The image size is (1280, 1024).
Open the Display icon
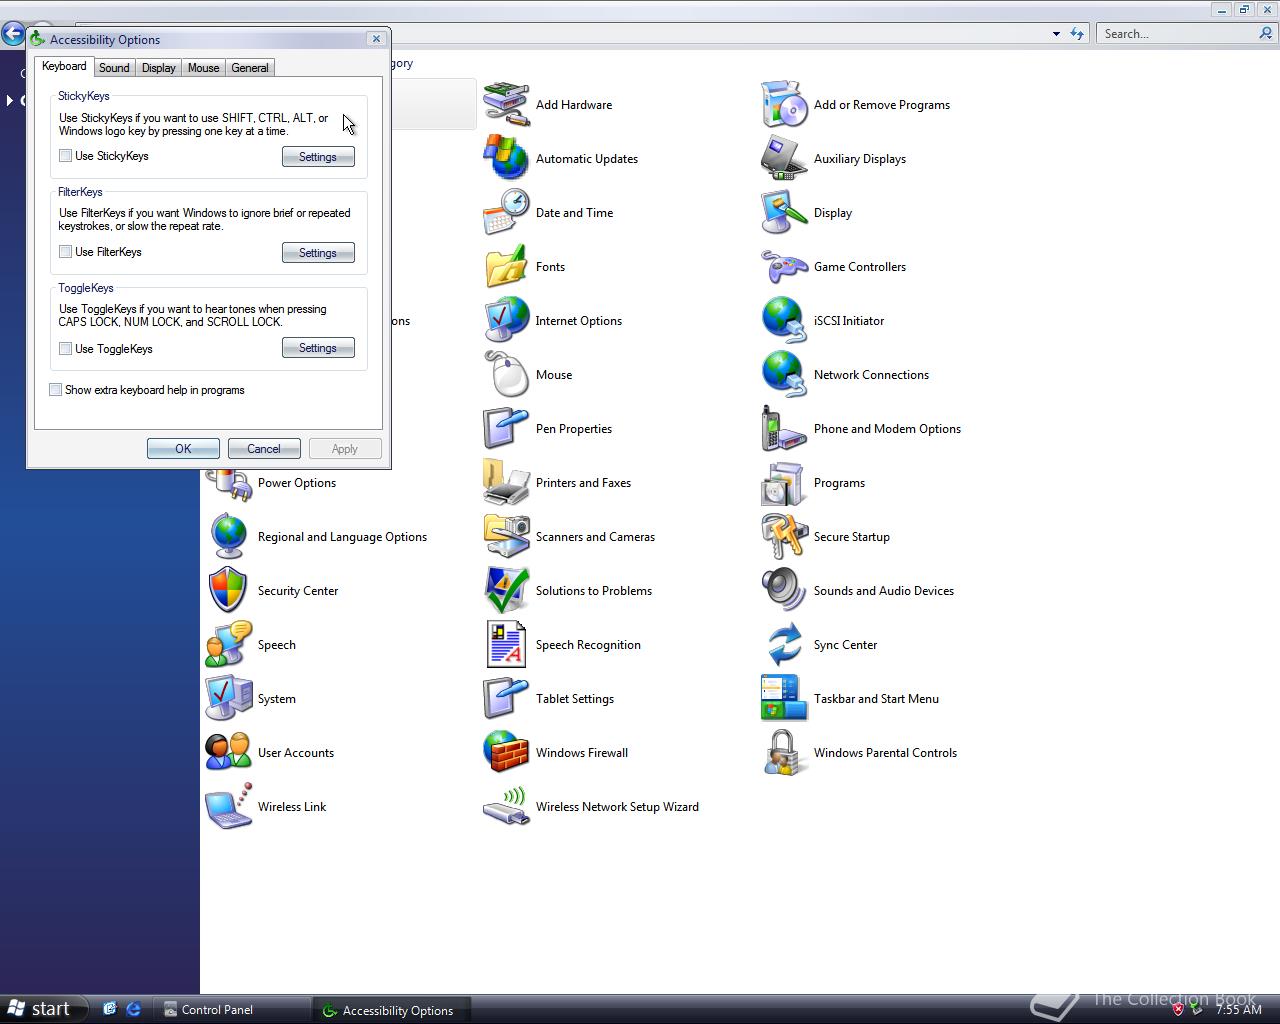pos(784,213)
